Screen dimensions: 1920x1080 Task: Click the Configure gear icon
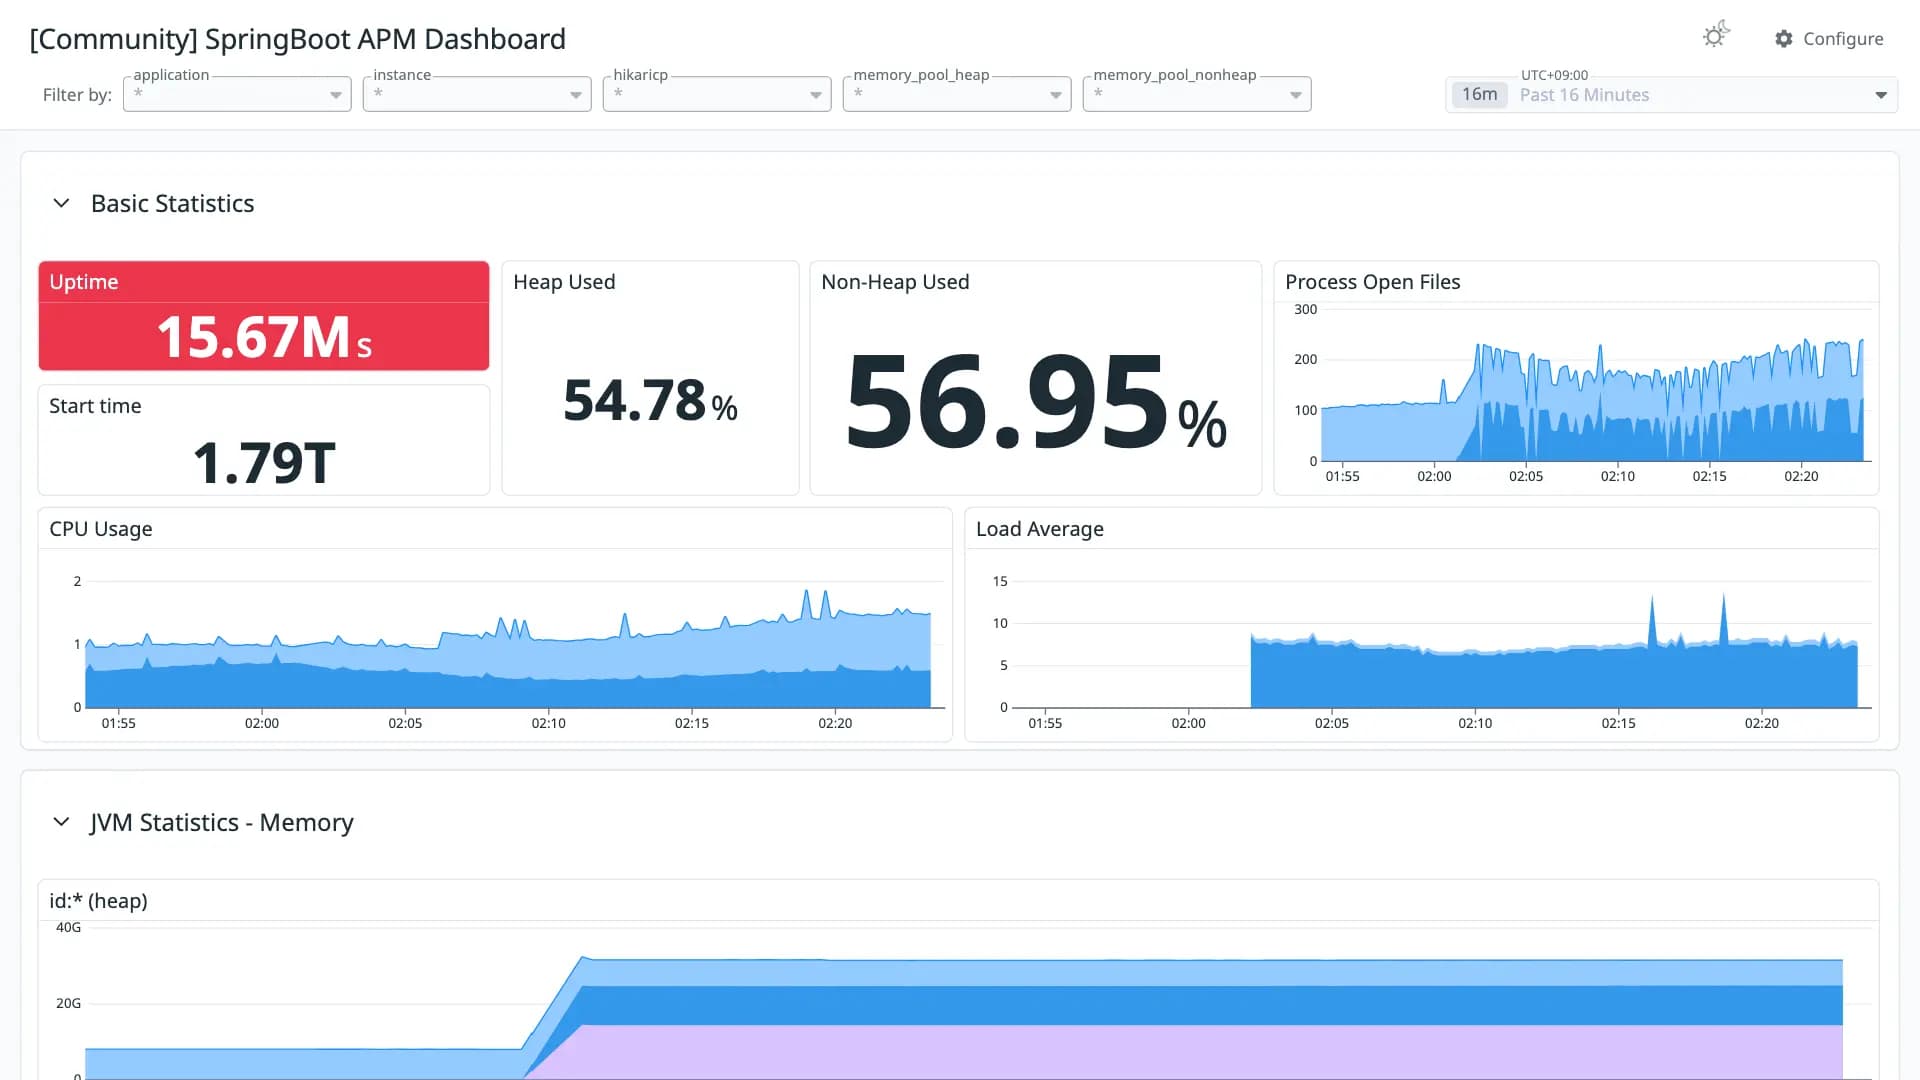(1784, 39)
